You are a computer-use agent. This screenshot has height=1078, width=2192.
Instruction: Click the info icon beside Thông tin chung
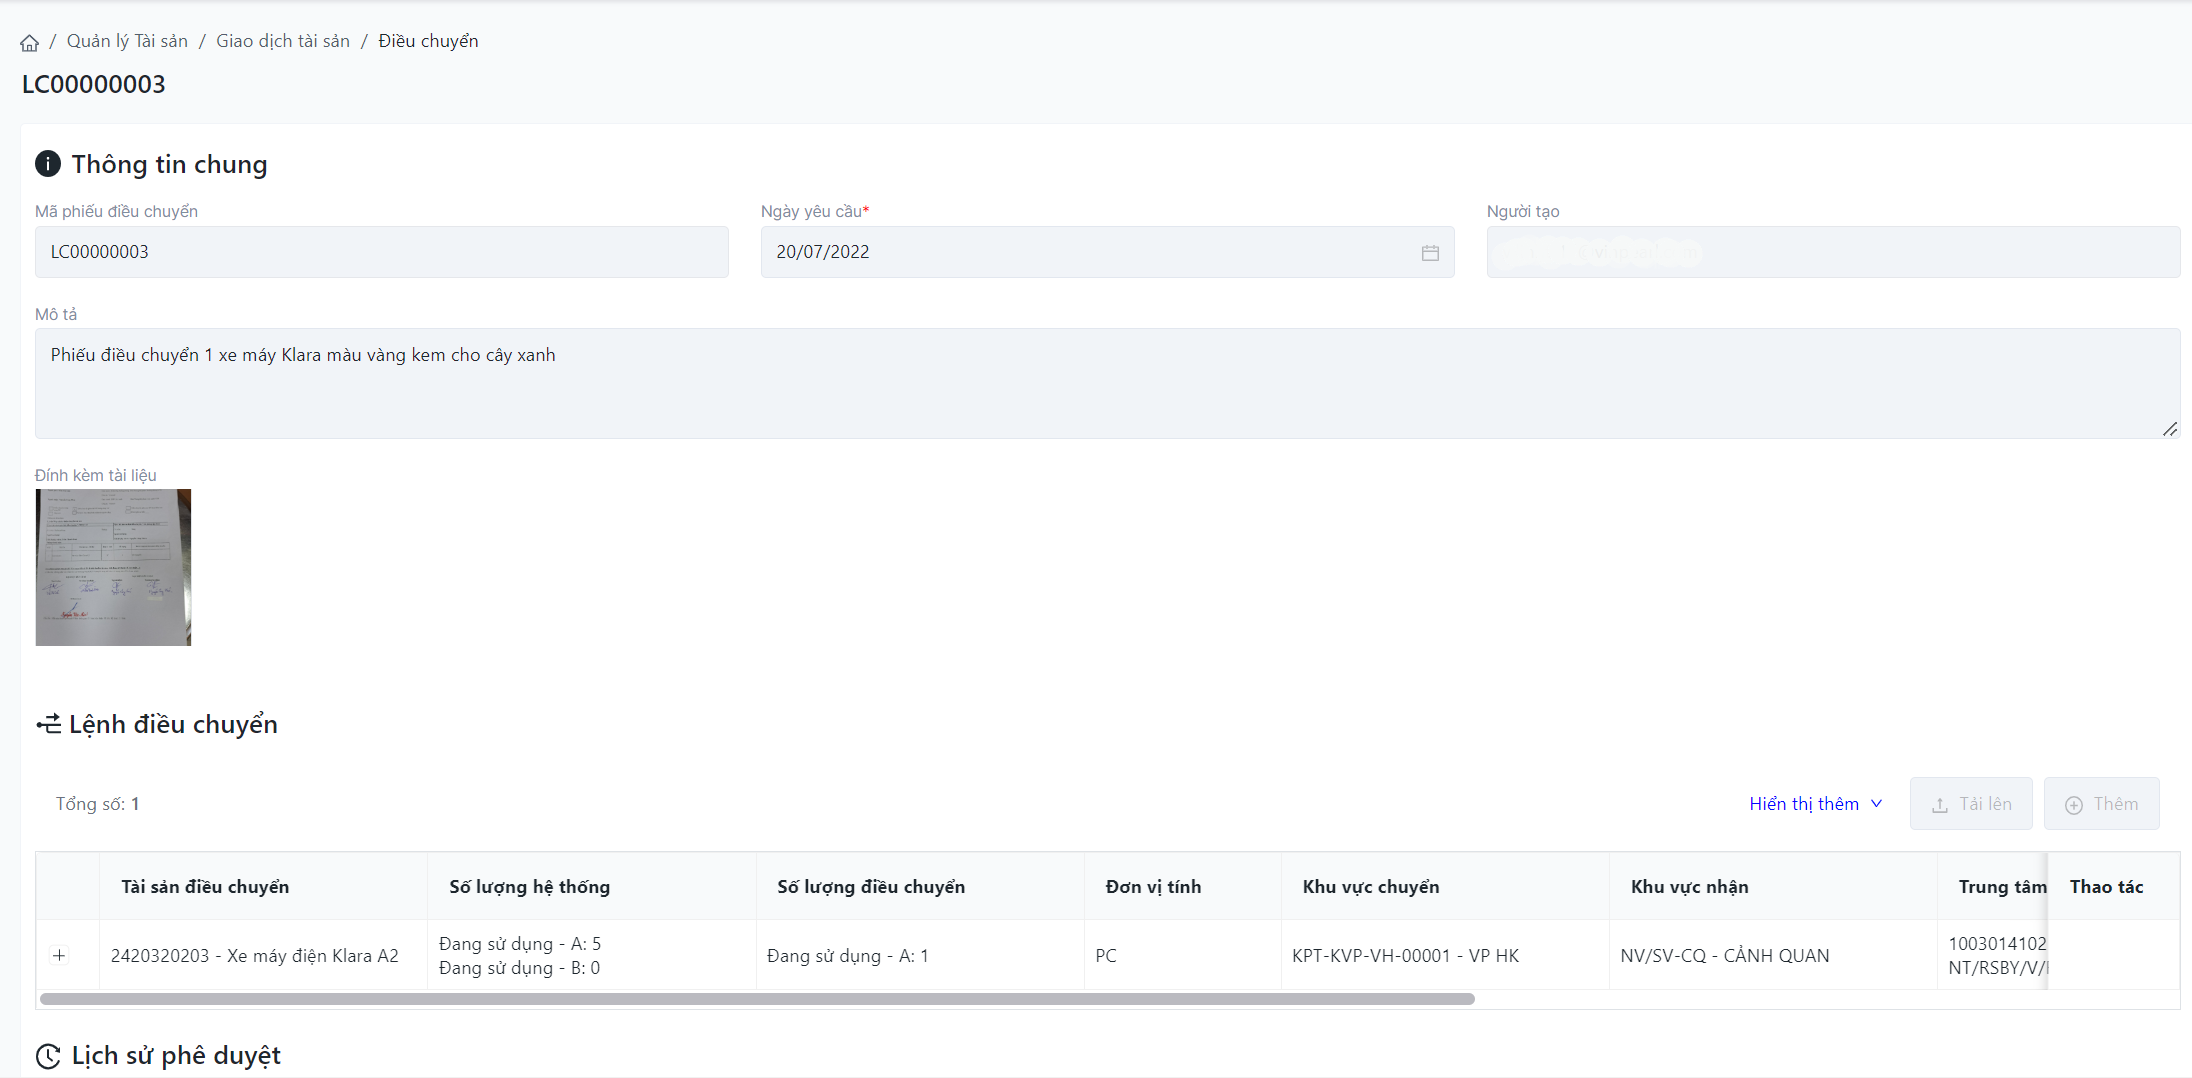pyautogui.click(x=48, y=164)
